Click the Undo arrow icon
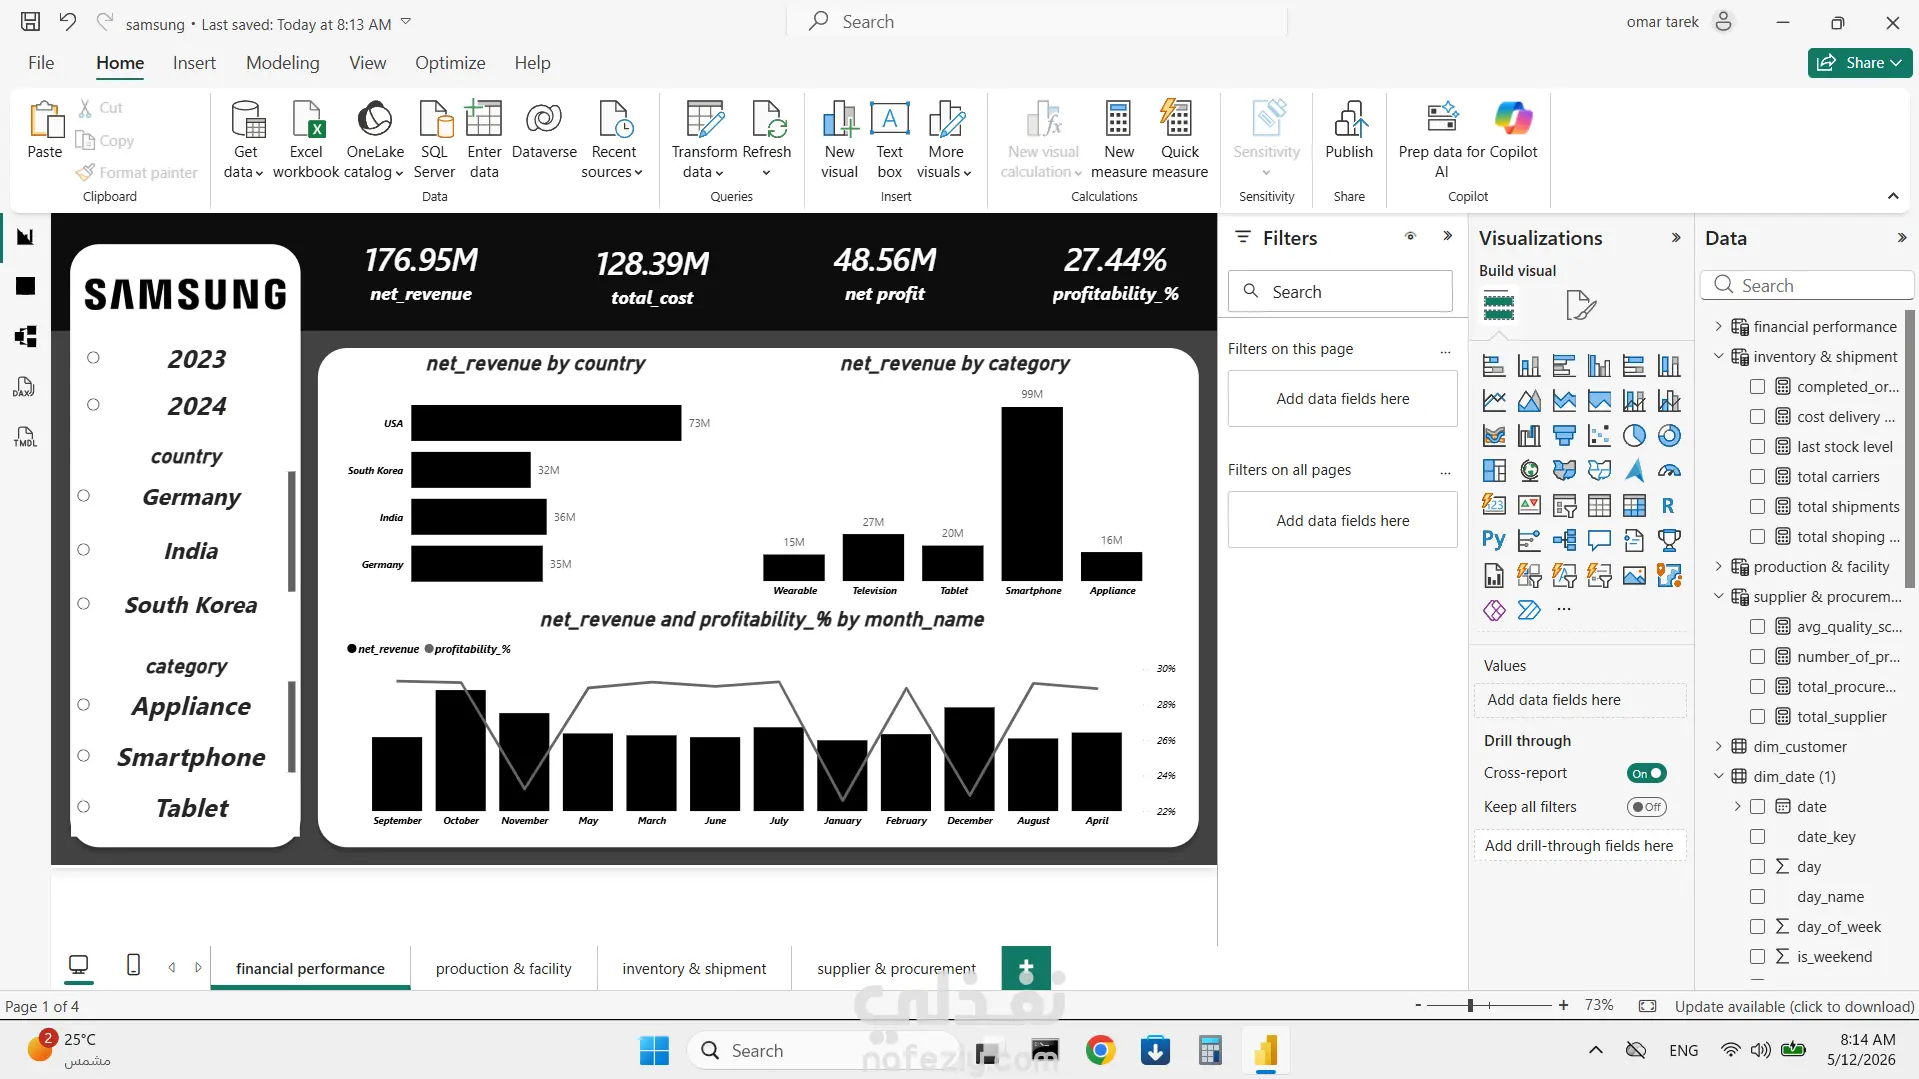Viewport: 1919px width, 1079px height. (x=67, y=22)
